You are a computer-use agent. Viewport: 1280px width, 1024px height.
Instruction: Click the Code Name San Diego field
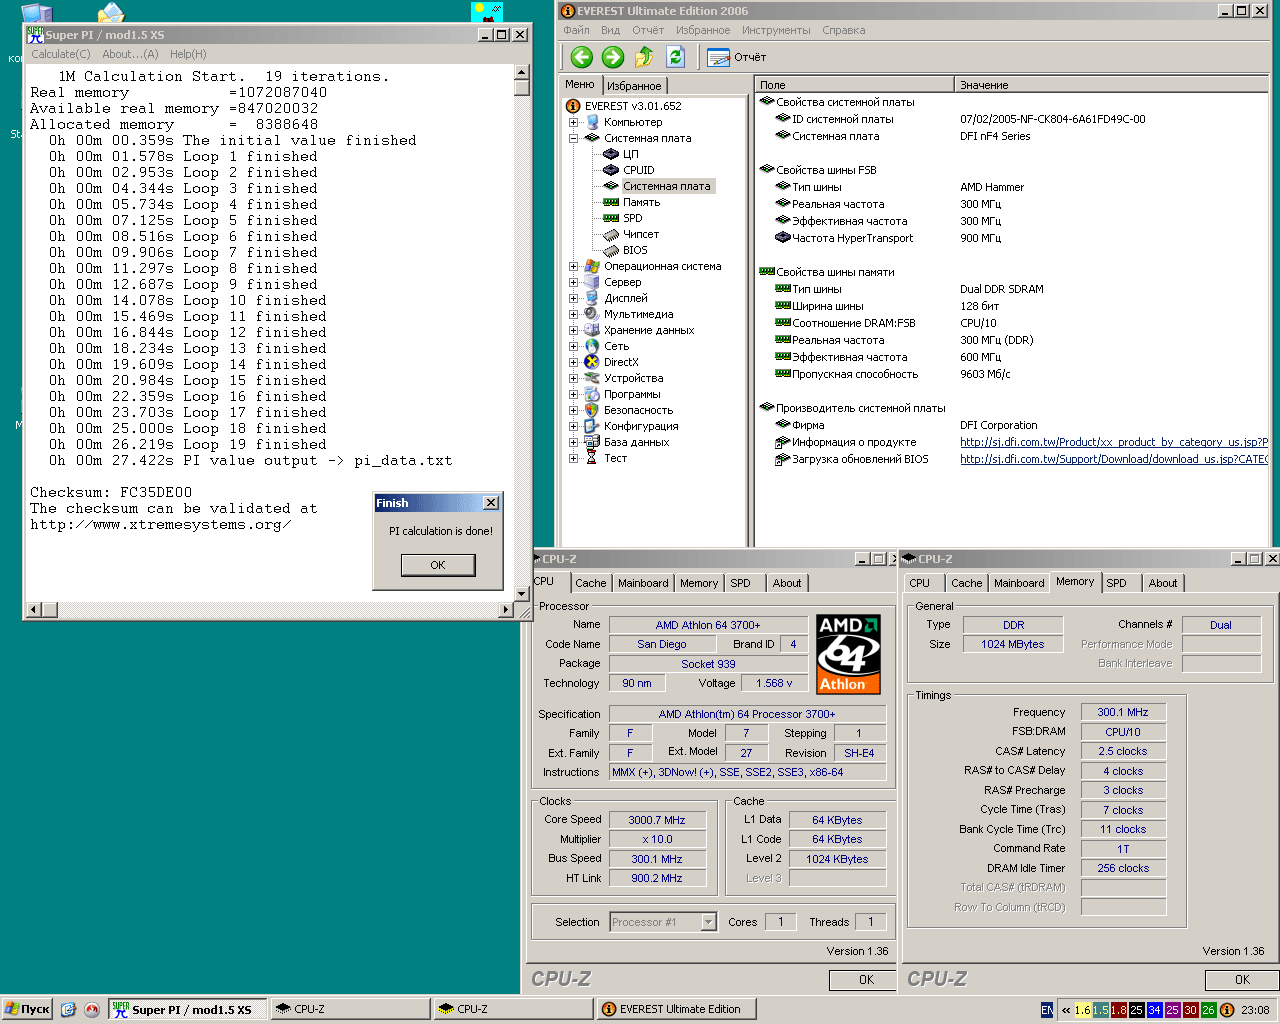[x=662, y=644]
